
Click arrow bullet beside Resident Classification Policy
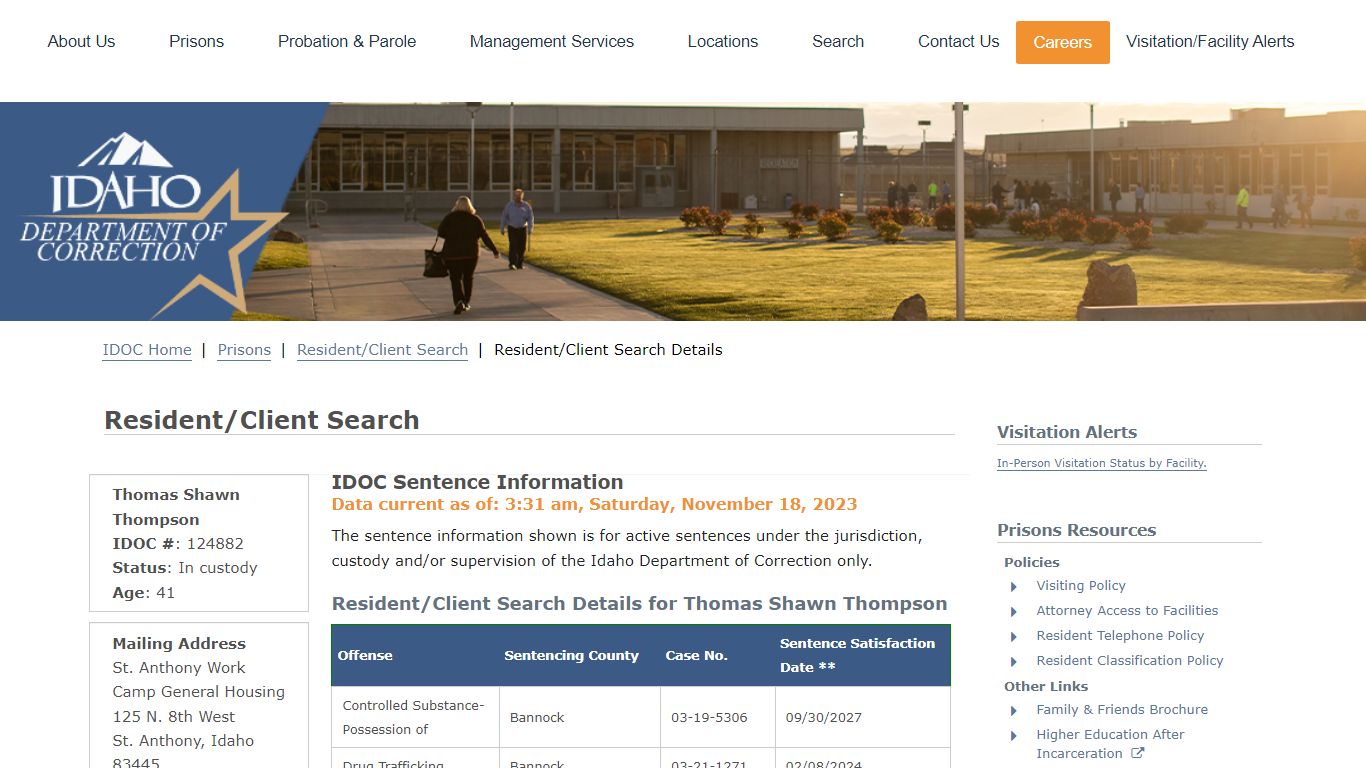click(x=1014, y=662)
